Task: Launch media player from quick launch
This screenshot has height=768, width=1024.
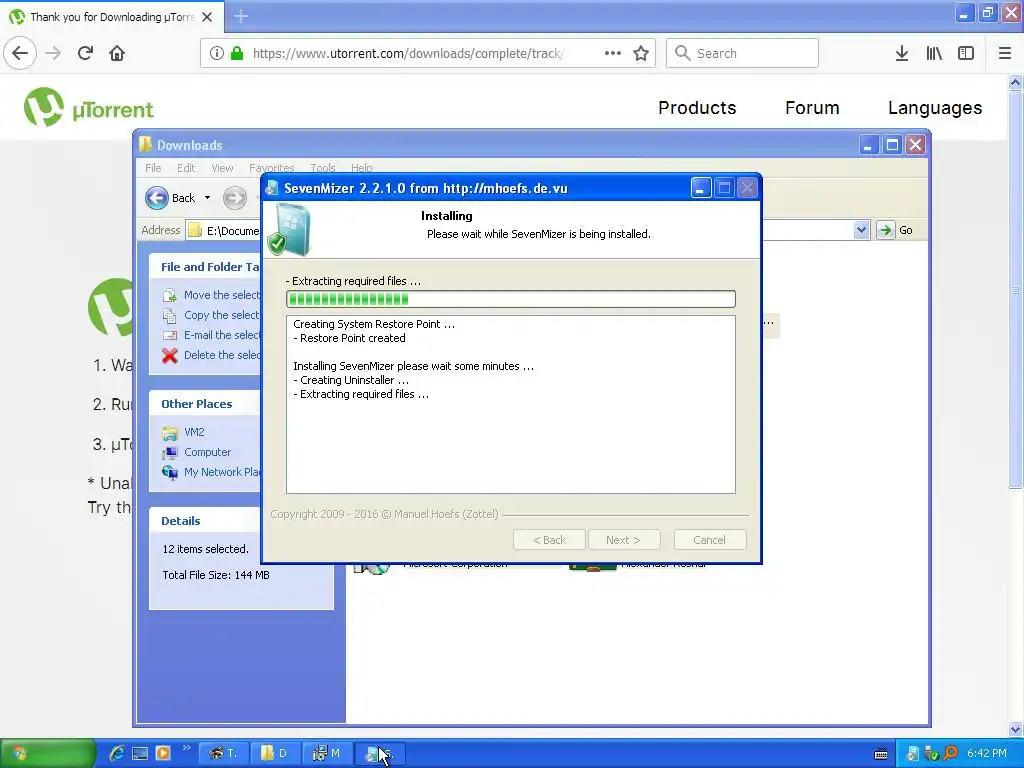Action: pyautogui.click(x=163, y=754)
